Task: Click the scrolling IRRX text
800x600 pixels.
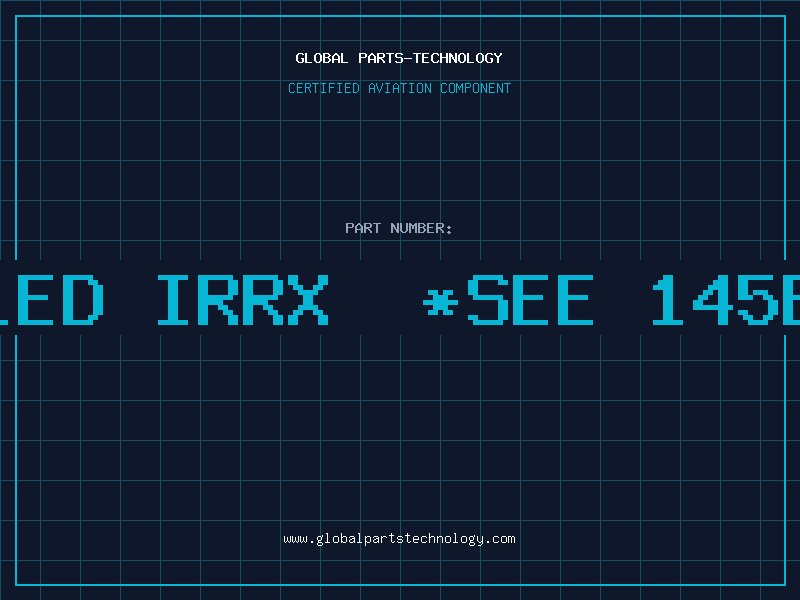Action: (243, 300)
